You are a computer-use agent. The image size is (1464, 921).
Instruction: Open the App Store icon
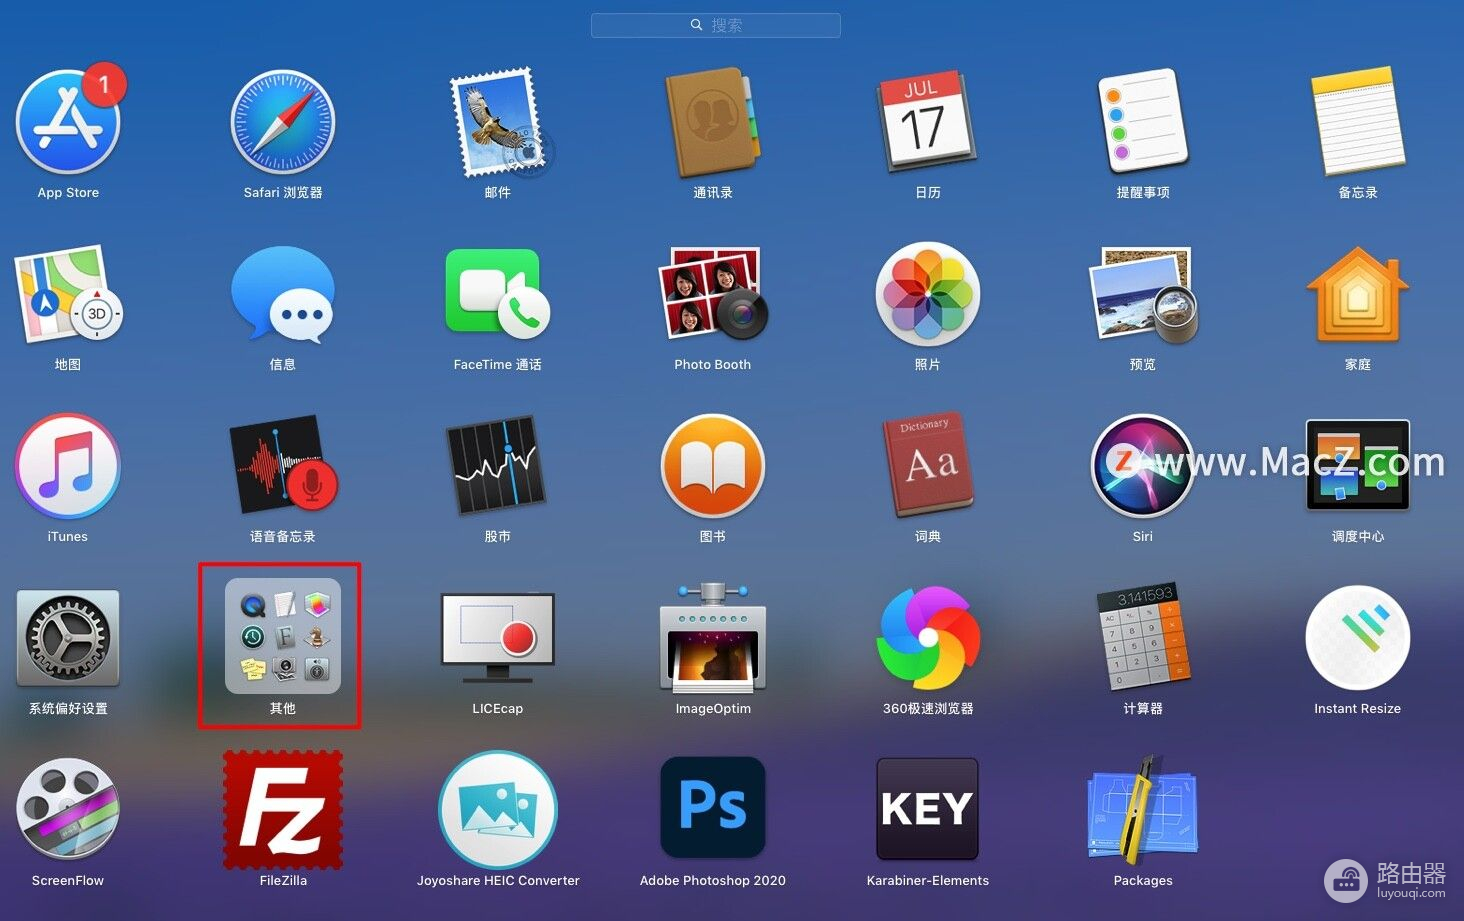pyautogui.click(x=68, y=122)
